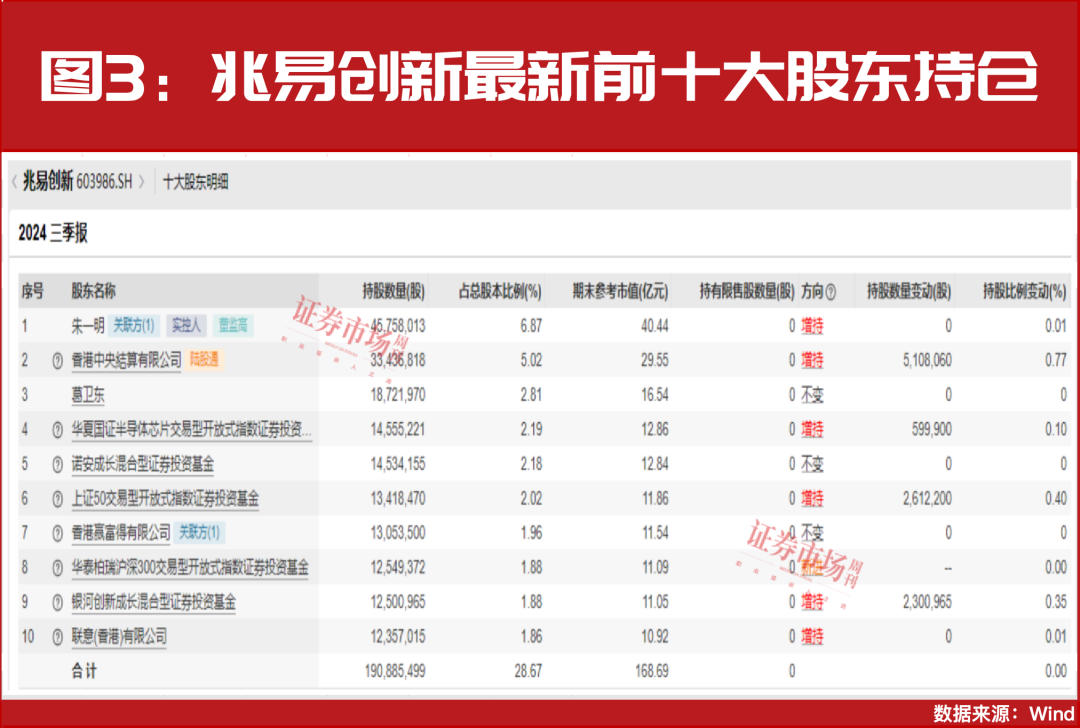Select holding value 14,555,221
The width and height of the screenshot is (1080, 728).
(x=398, y=430)
